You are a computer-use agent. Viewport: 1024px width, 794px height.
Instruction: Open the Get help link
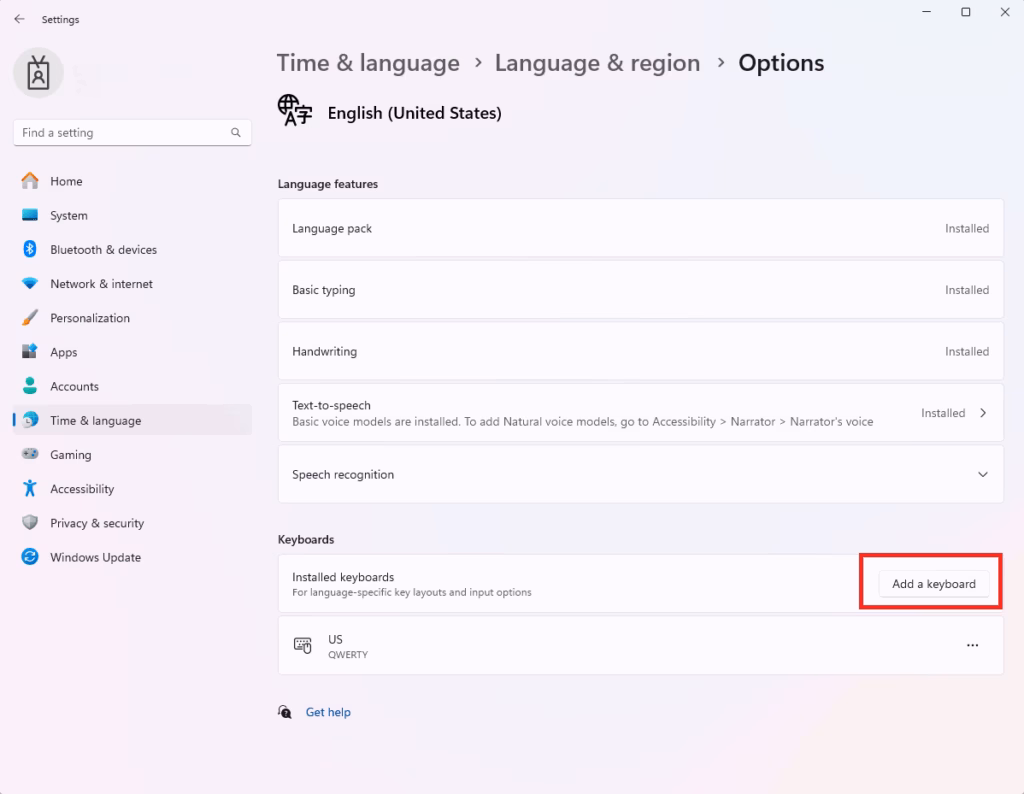pyautogui.click(x=328, y=712)
